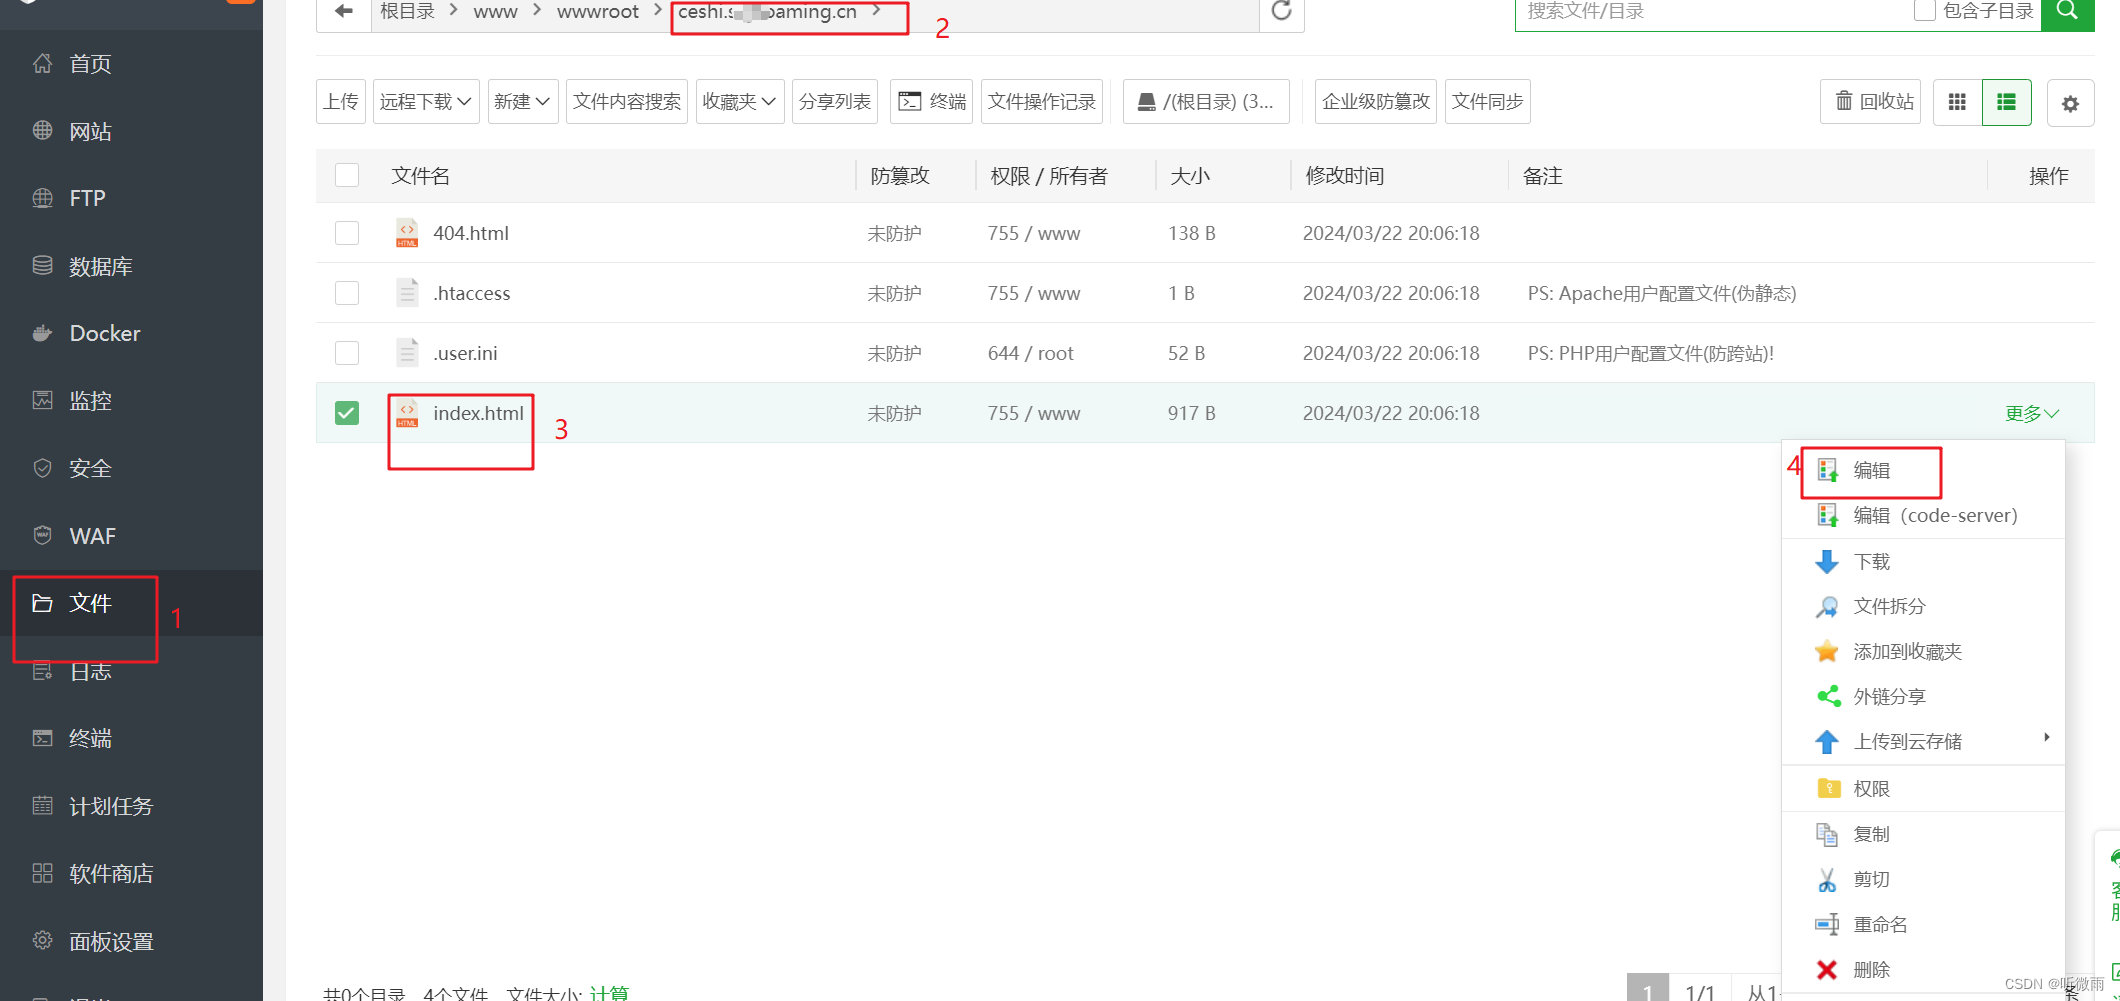Click the 计算 size link
2120x1001 pixels.
(x=609, y=993)
